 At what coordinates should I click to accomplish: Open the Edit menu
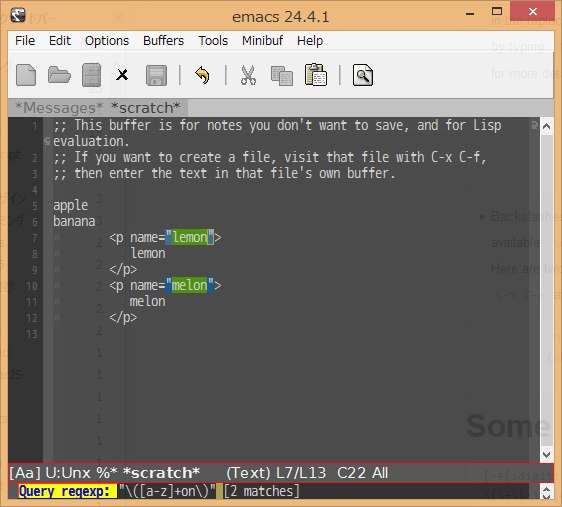click(x=60, y=40)
